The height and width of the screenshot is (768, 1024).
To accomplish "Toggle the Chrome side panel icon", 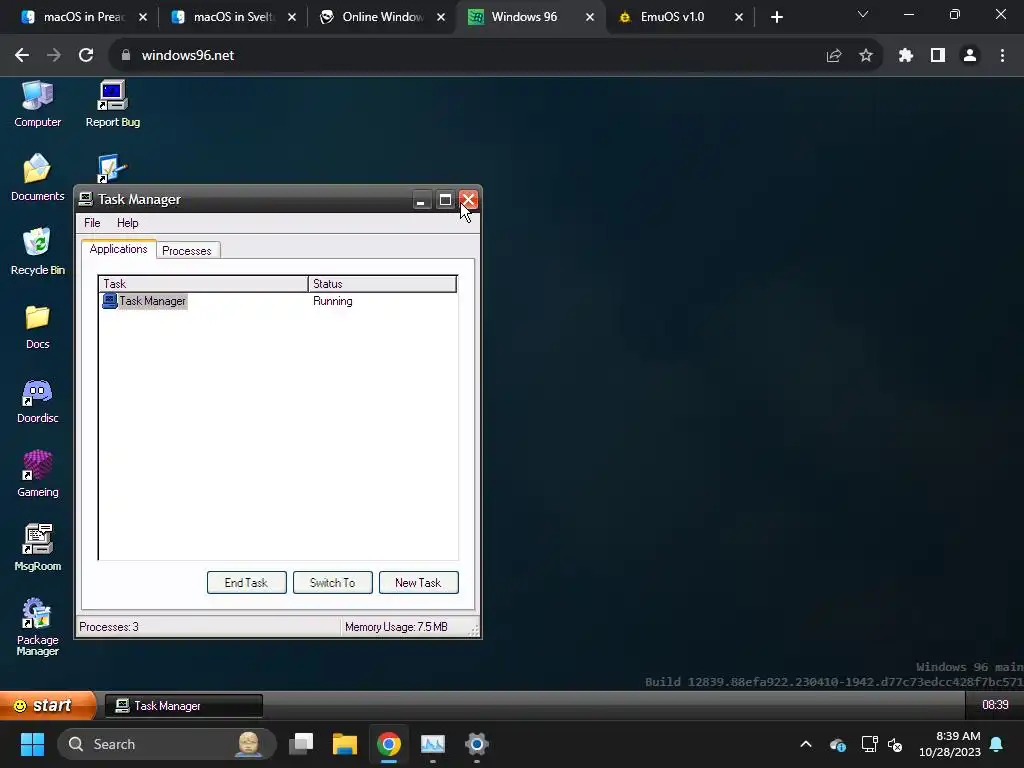I will point(938,56).
